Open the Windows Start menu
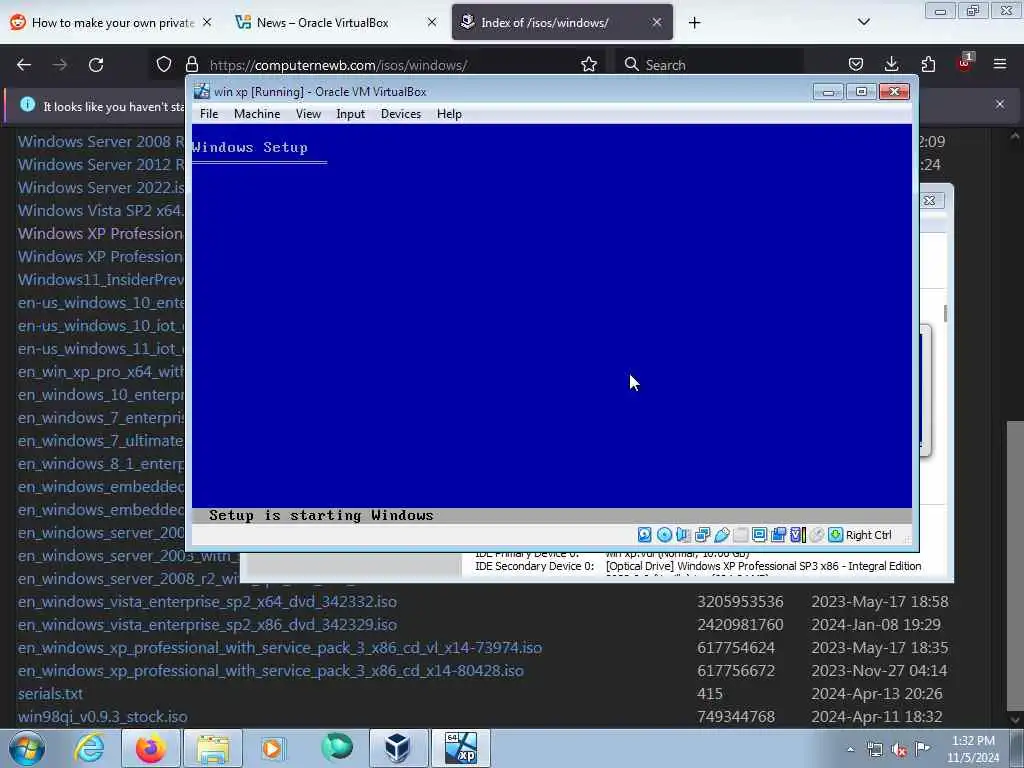The height and width of the screenshot is (768, 1024). click(x=27, y=748)
